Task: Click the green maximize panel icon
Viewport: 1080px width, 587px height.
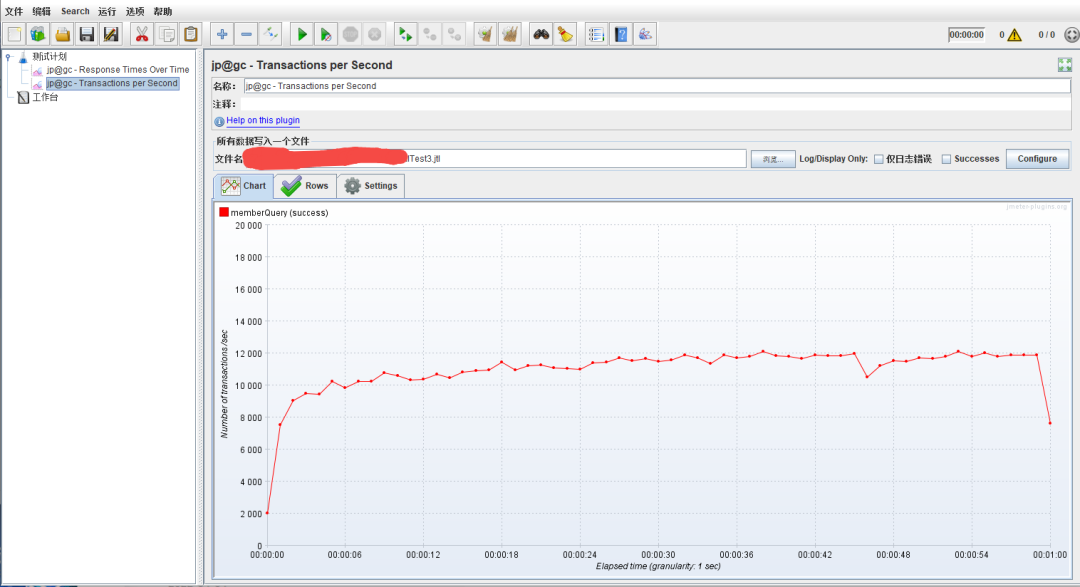Action: click(1065, 65)
